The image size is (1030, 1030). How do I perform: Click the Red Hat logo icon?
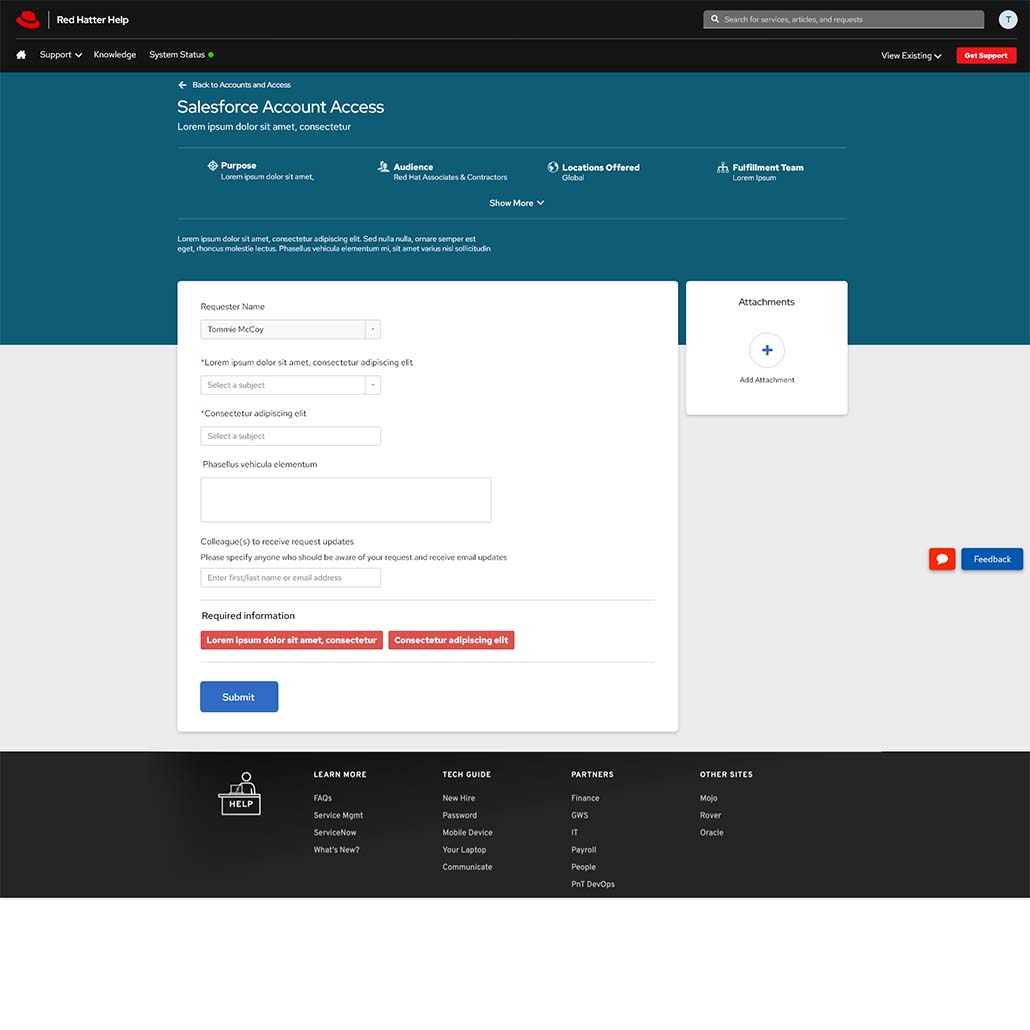pos(28,20)
